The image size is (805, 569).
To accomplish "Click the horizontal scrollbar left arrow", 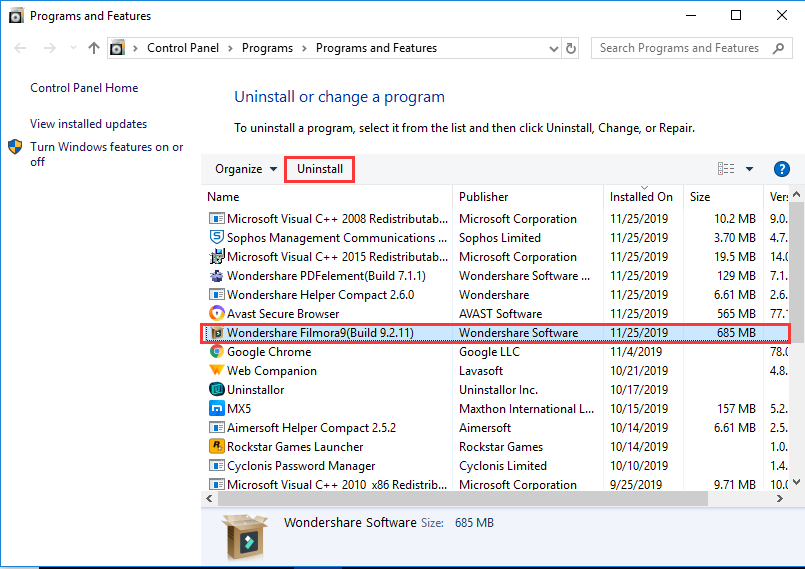I will pyautogui.click(x=209, y=498).
